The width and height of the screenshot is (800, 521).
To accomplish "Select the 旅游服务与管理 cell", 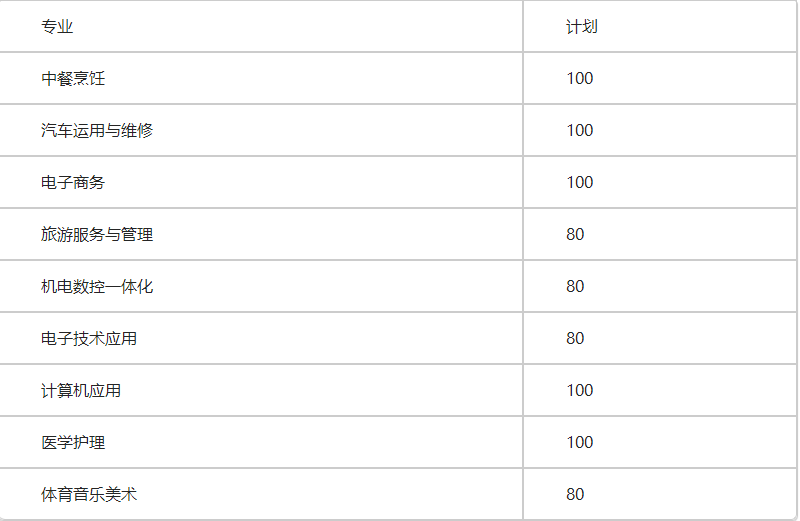I will click(97, 235).
